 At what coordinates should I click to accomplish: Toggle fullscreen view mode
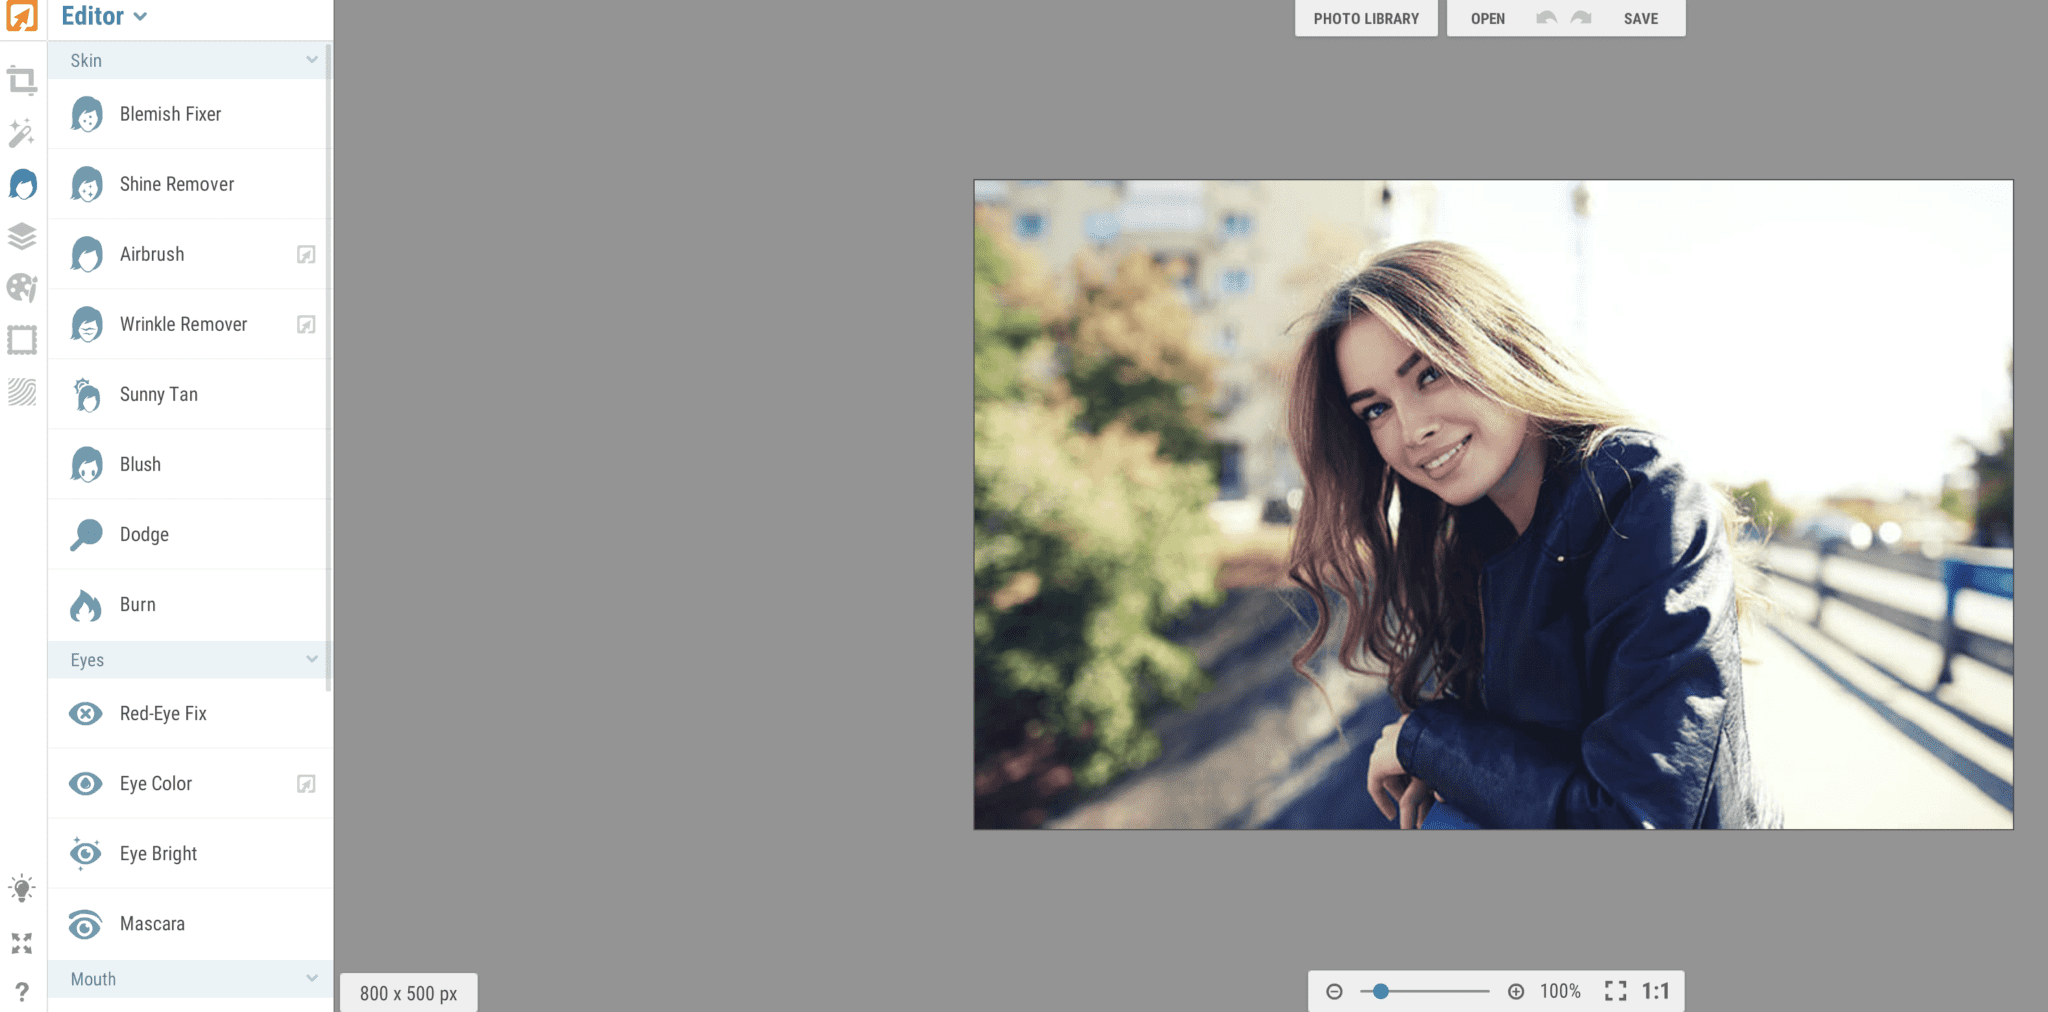coord(22,942)
